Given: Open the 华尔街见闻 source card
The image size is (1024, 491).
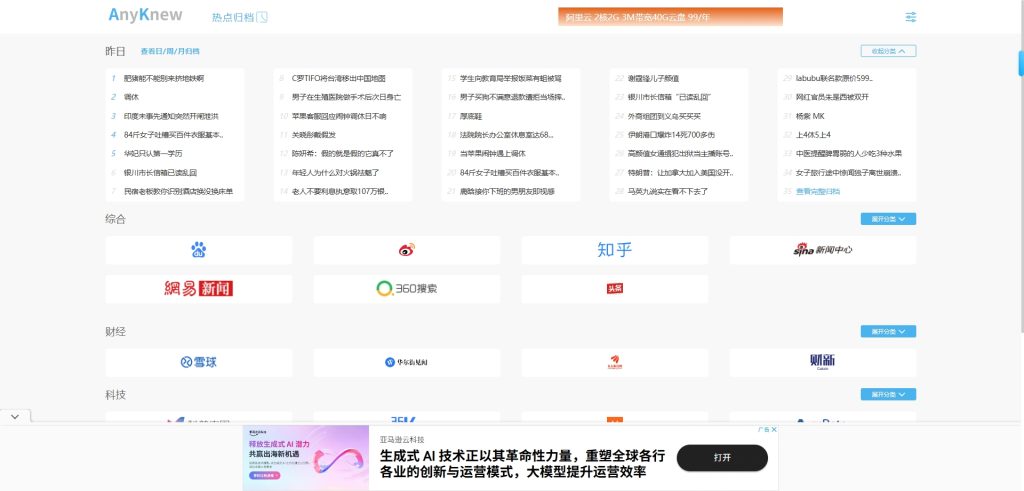Looking at the screenshot, I should [406, 362].
